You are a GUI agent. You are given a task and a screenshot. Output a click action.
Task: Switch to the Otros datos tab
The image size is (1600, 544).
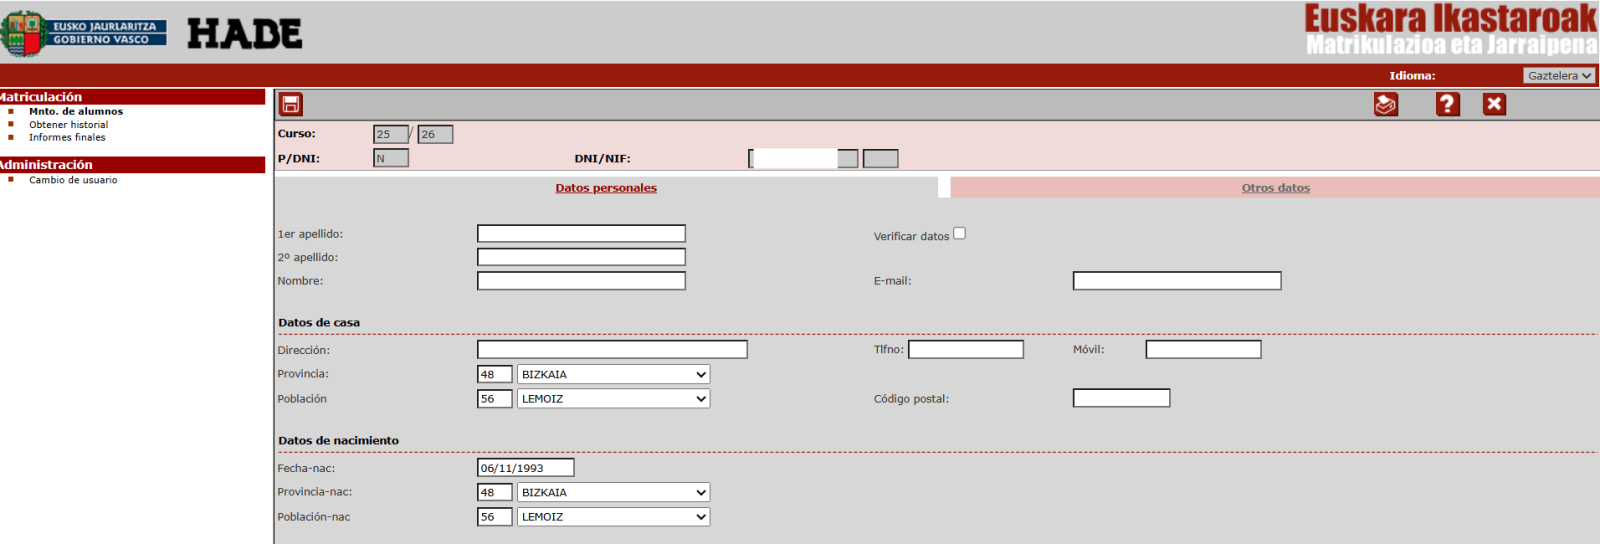[1275, 188]
